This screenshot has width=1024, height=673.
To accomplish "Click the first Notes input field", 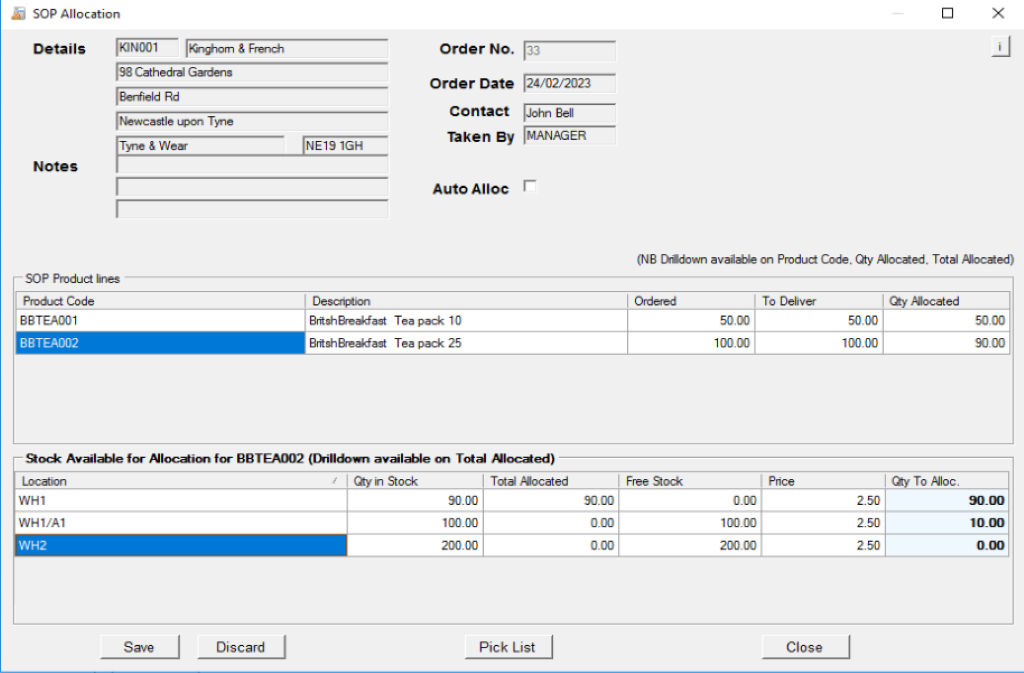I will pyautogui.click(x=252, y=165).
